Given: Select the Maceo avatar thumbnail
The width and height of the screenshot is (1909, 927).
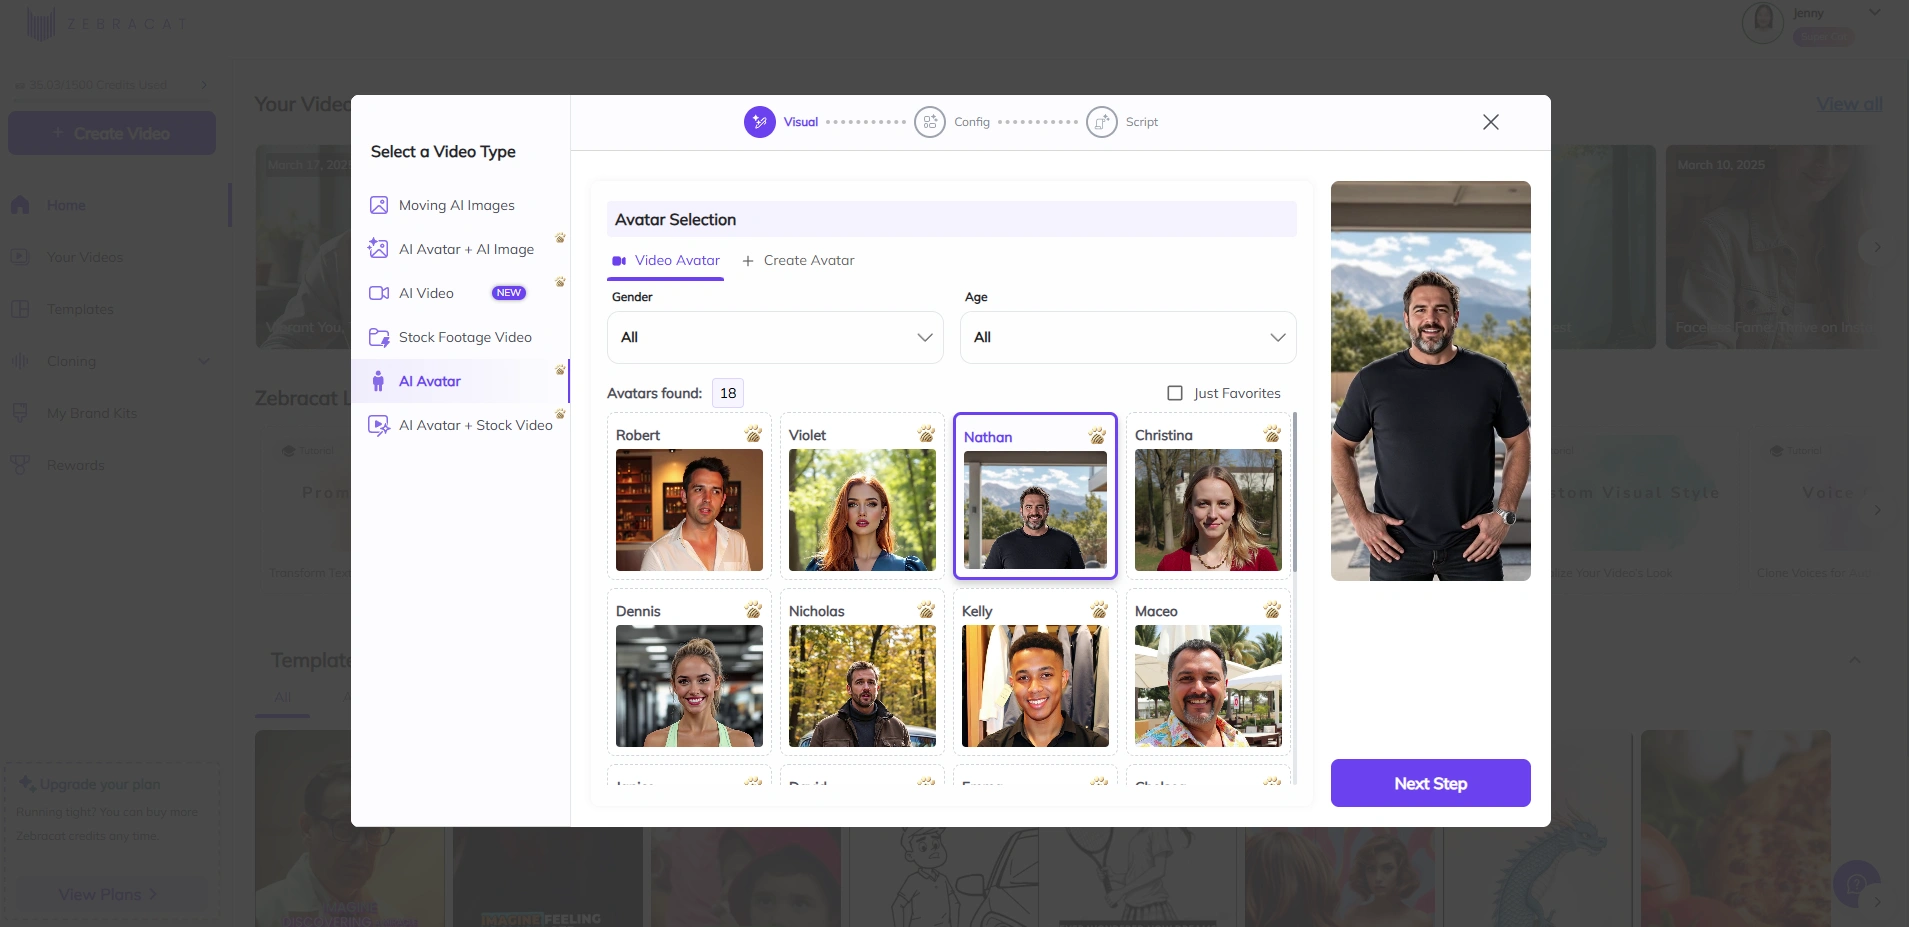Looking at the screenshot, I should pyautogui.click(x=1208, y=686).
